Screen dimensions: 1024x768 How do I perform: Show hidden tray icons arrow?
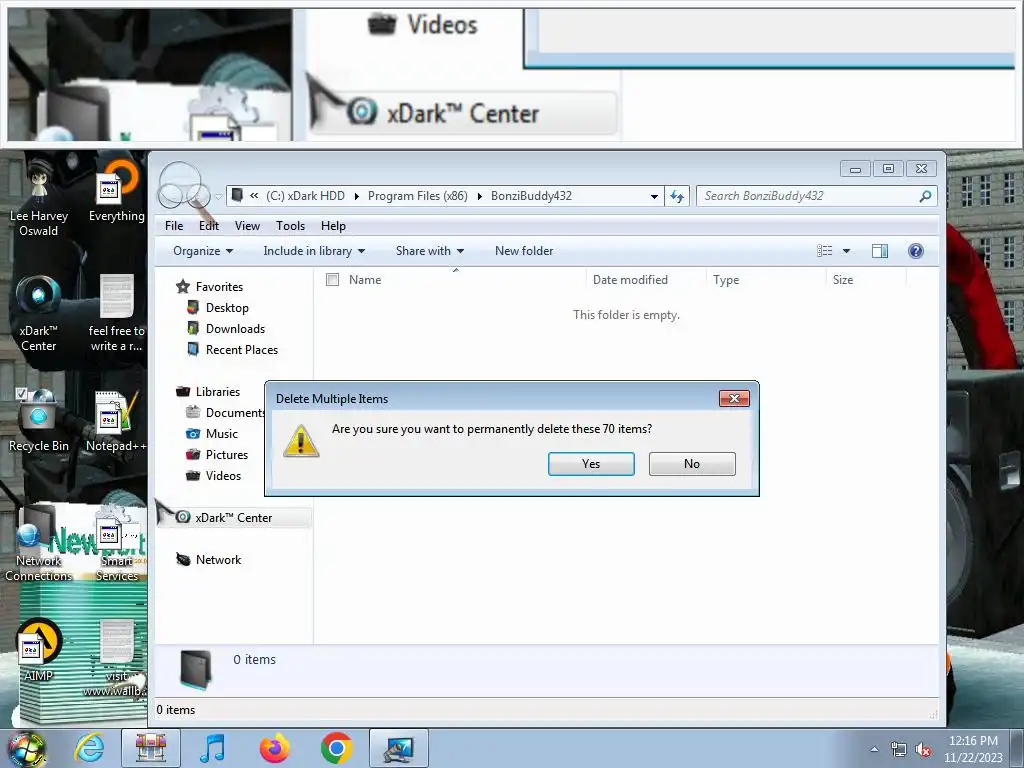tap(874, 749)
